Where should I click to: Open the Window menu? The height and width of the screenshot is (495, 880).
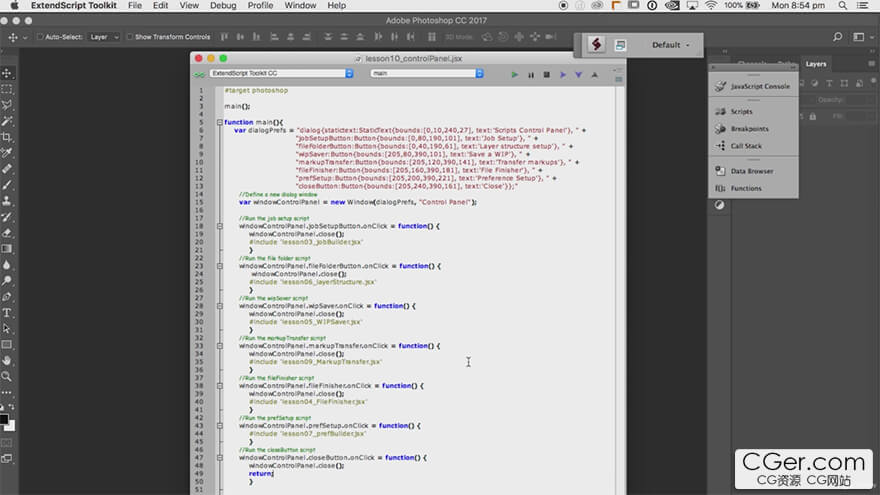click(300, 6)
